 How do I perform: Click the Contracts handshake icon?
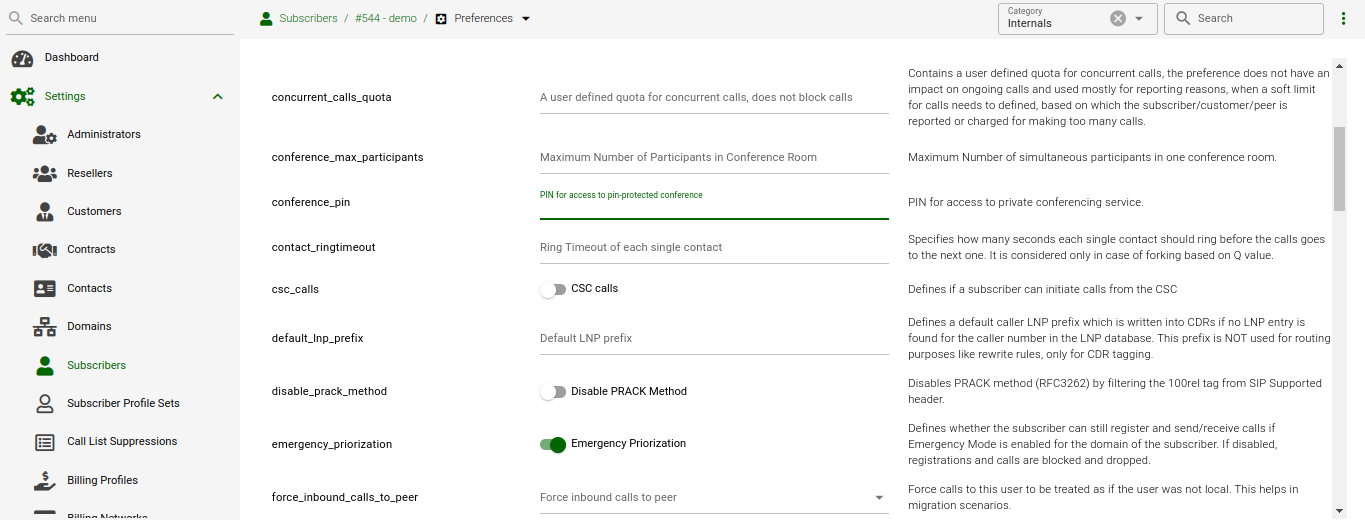pyautogui.click(x=44, y=250)
